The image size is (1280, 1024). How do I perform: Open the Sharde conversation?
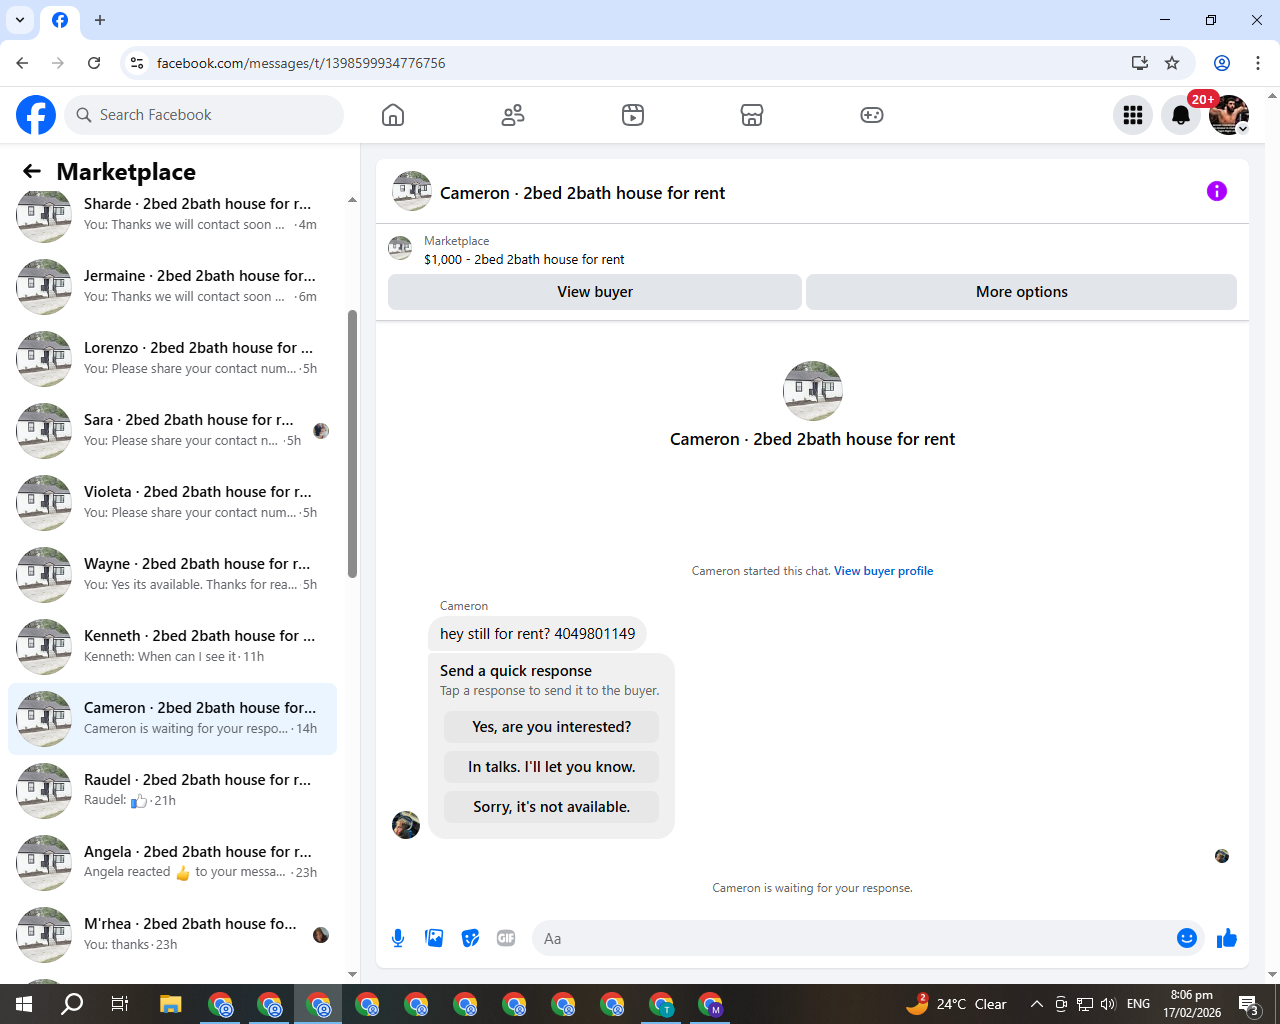[x=172, y=214]
